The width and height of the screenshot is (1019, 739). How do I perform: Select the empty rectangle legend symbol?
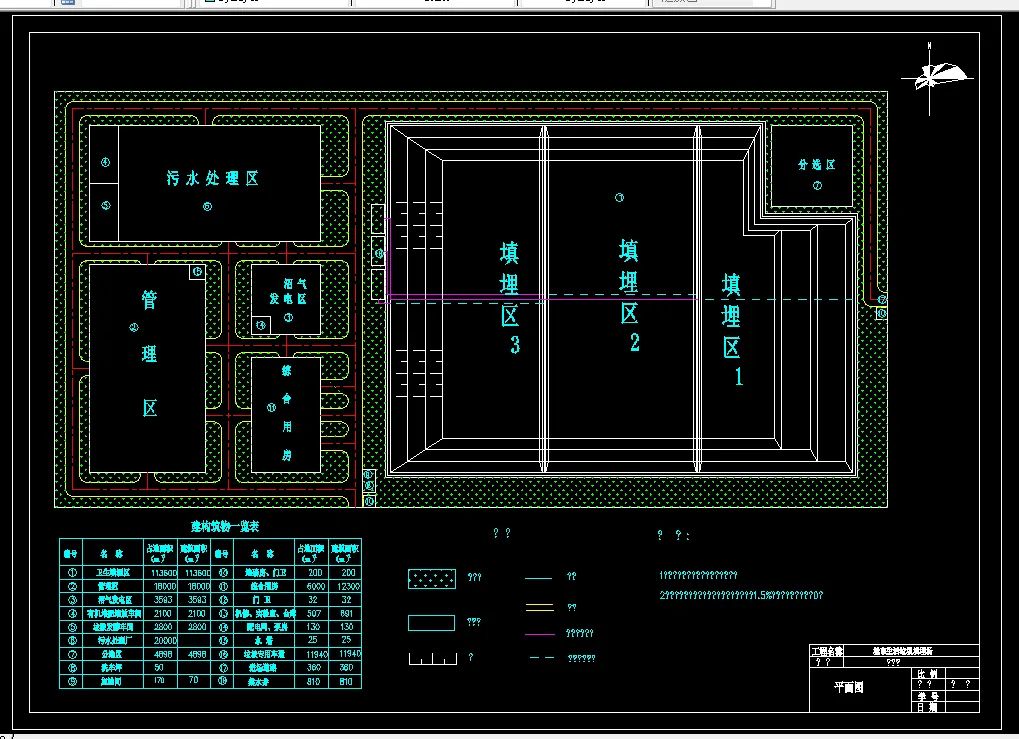pyautogui.click(x=432, y=623)
